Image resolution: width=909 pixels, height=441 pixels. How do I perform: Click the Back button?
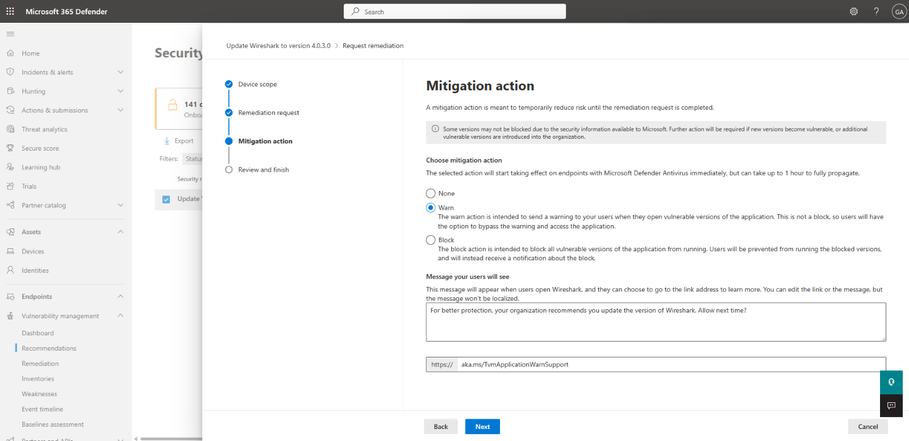[x=441, y=427]
